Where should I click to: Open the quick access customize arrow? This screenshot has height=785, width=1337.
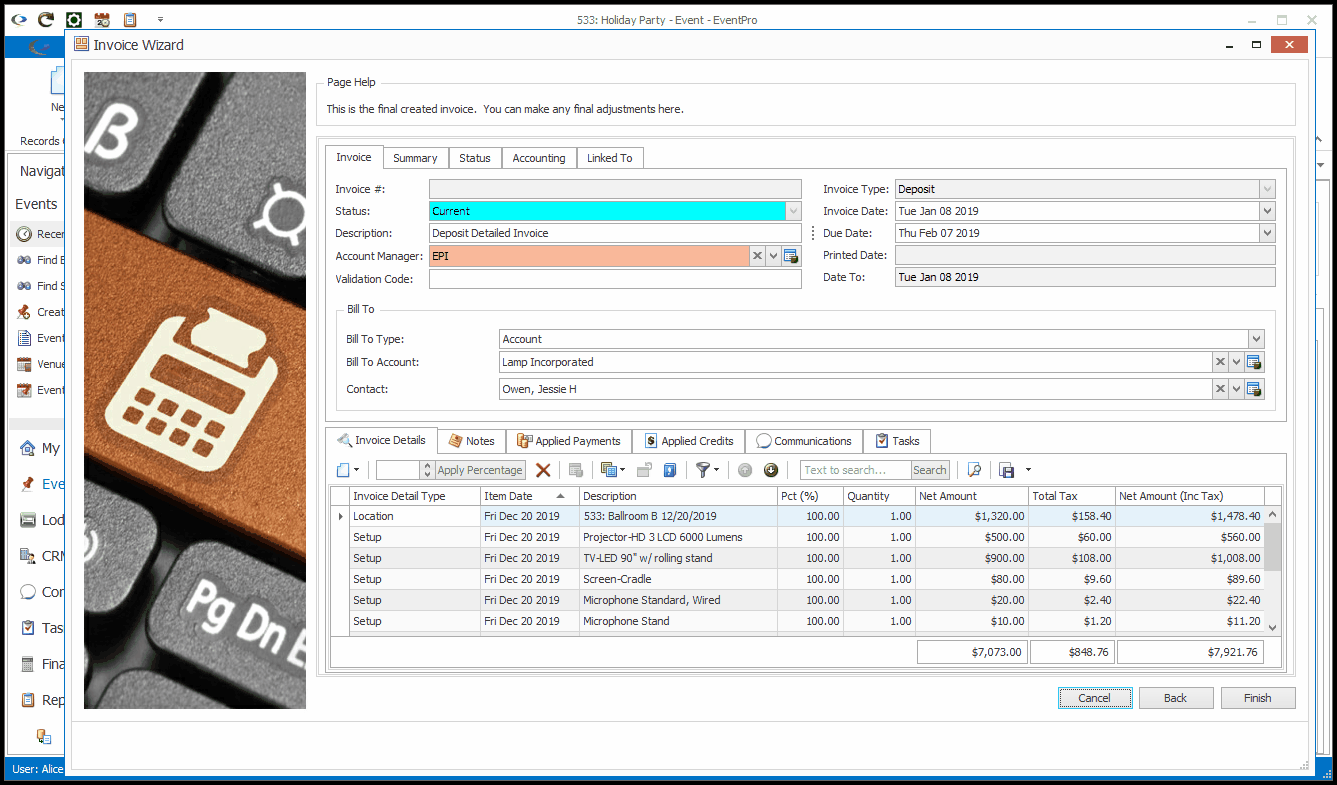[x=160, y=19]
